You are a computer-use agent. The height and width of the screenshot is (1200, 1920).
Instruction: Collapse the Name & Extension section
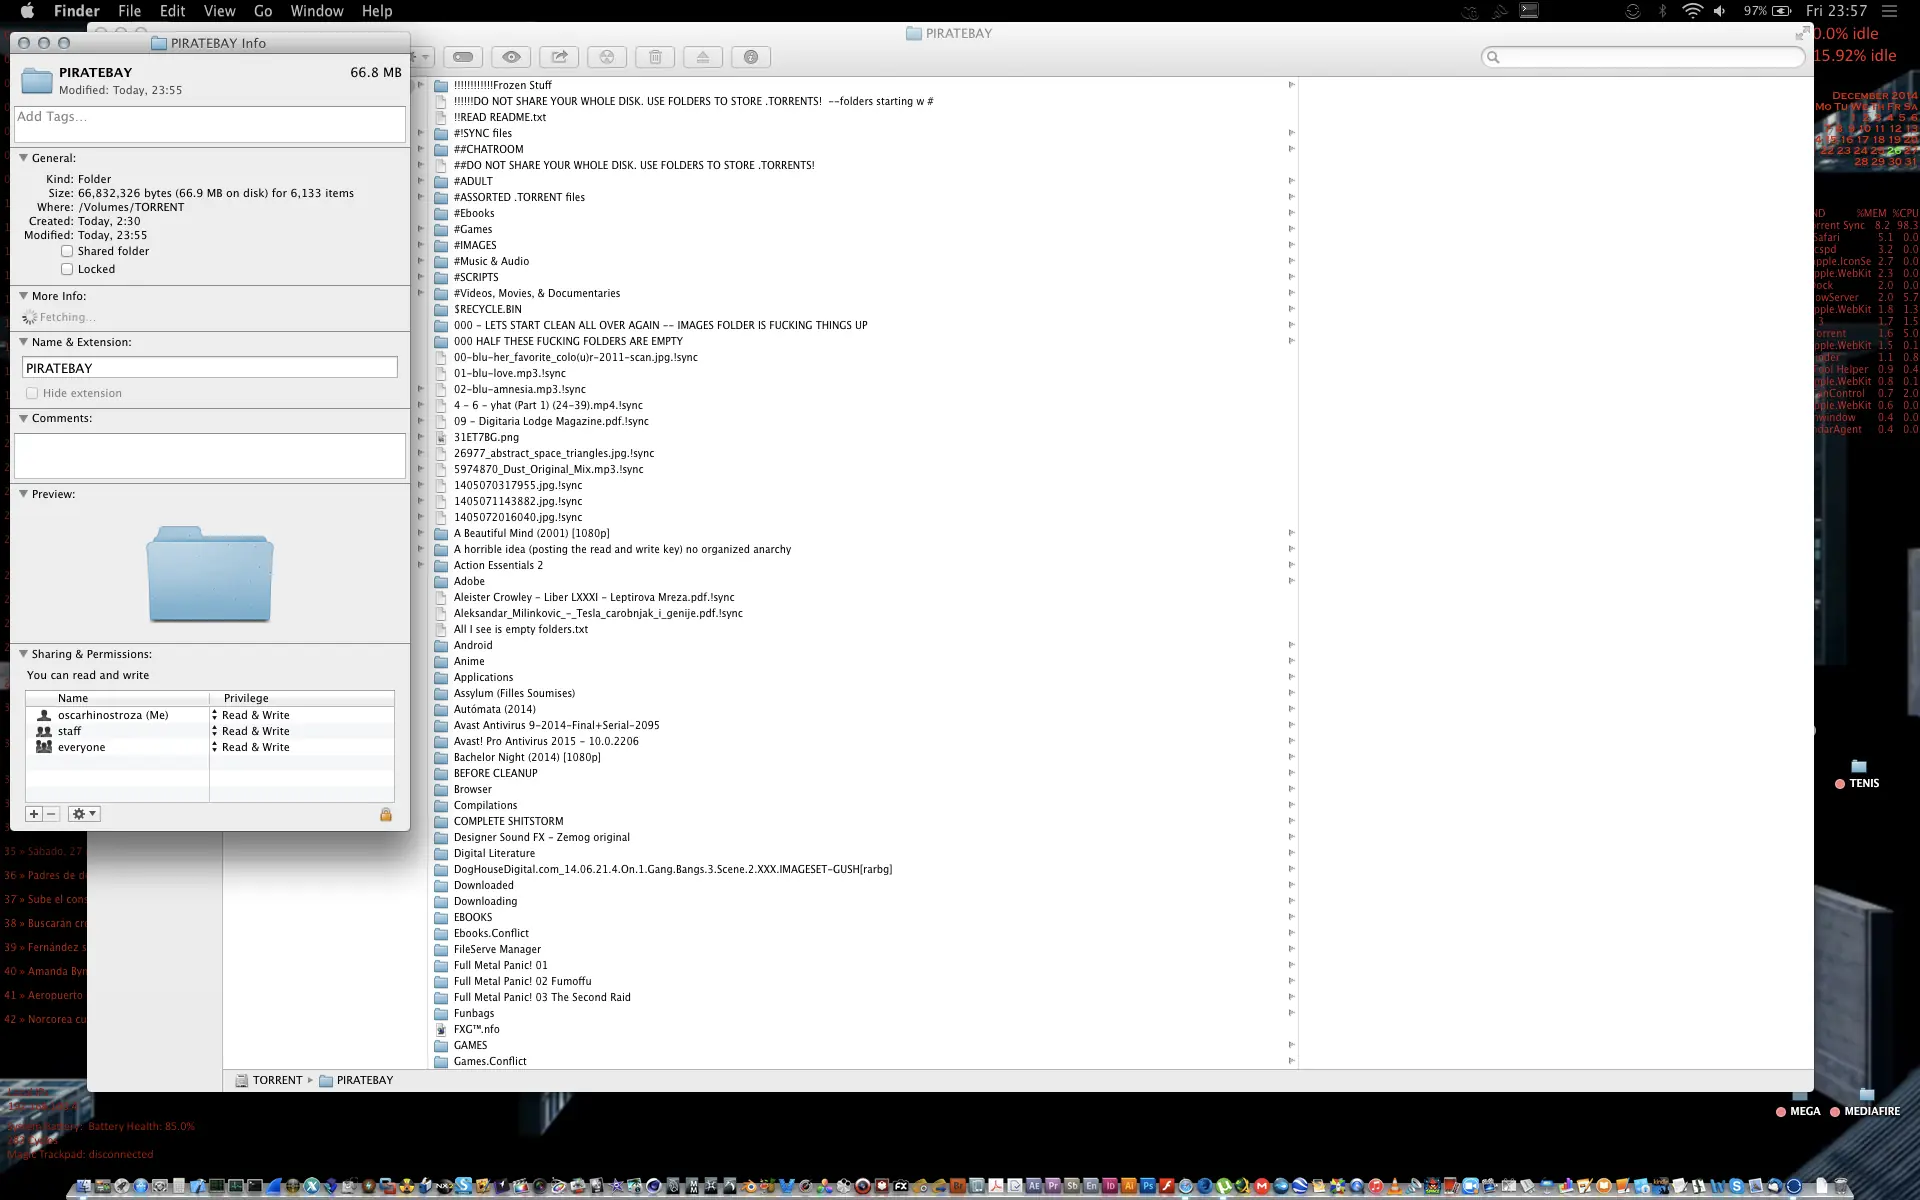[23, 342]
